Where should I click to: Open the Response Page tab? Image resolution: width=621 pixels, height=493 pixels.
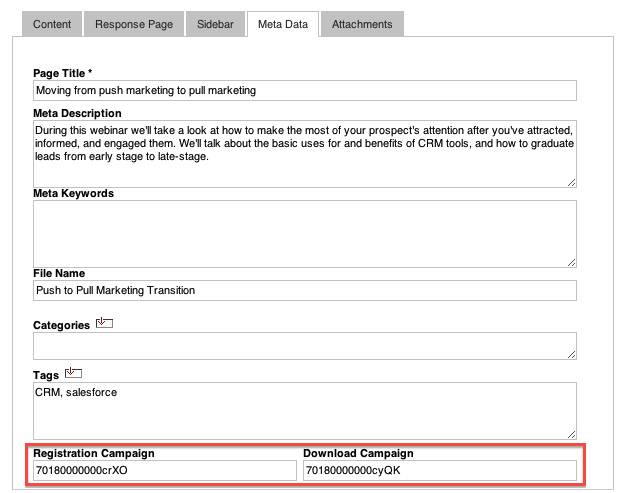coord(134,24)
